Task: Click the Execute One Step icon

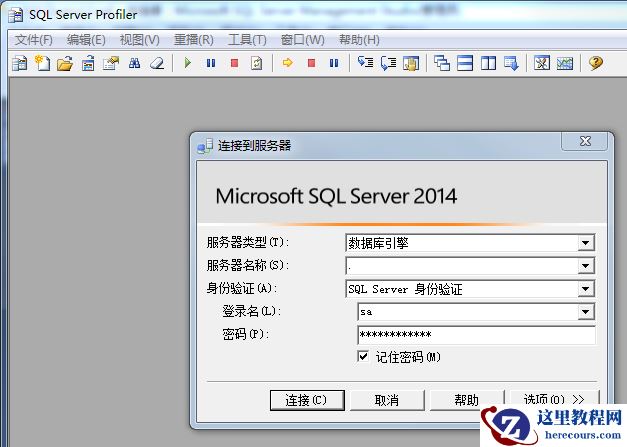Action: tap(365, 63)
